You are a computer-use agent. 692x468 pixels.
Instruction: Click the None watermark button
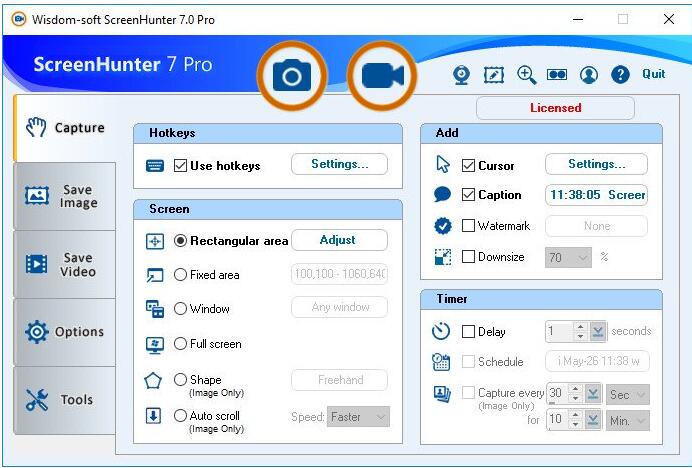pyautogui.click(x=597, y=226)
